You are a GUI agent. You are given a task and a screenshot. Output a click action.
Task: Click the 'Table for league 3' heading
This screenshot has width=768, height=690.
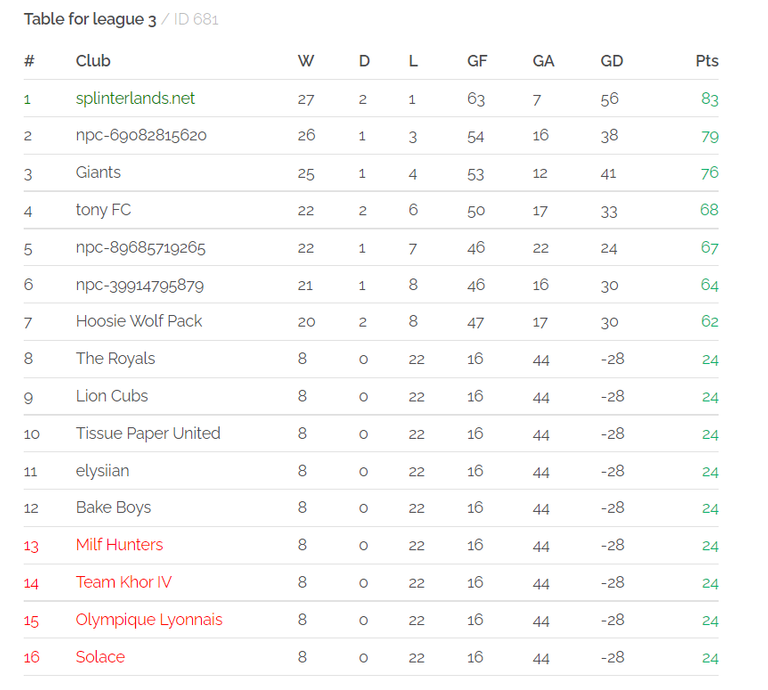[90, 19]
